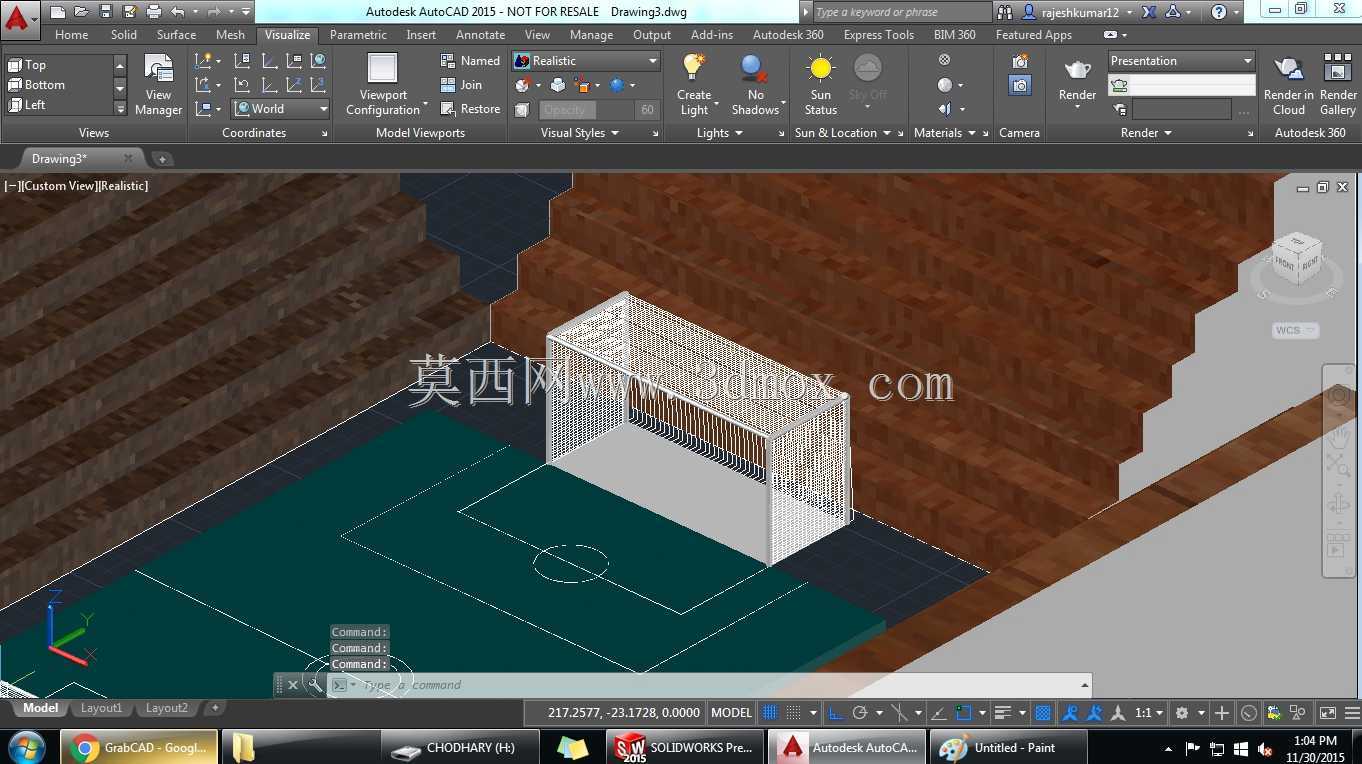Open the World coordinate system dropdown

(x=281, y=109)
